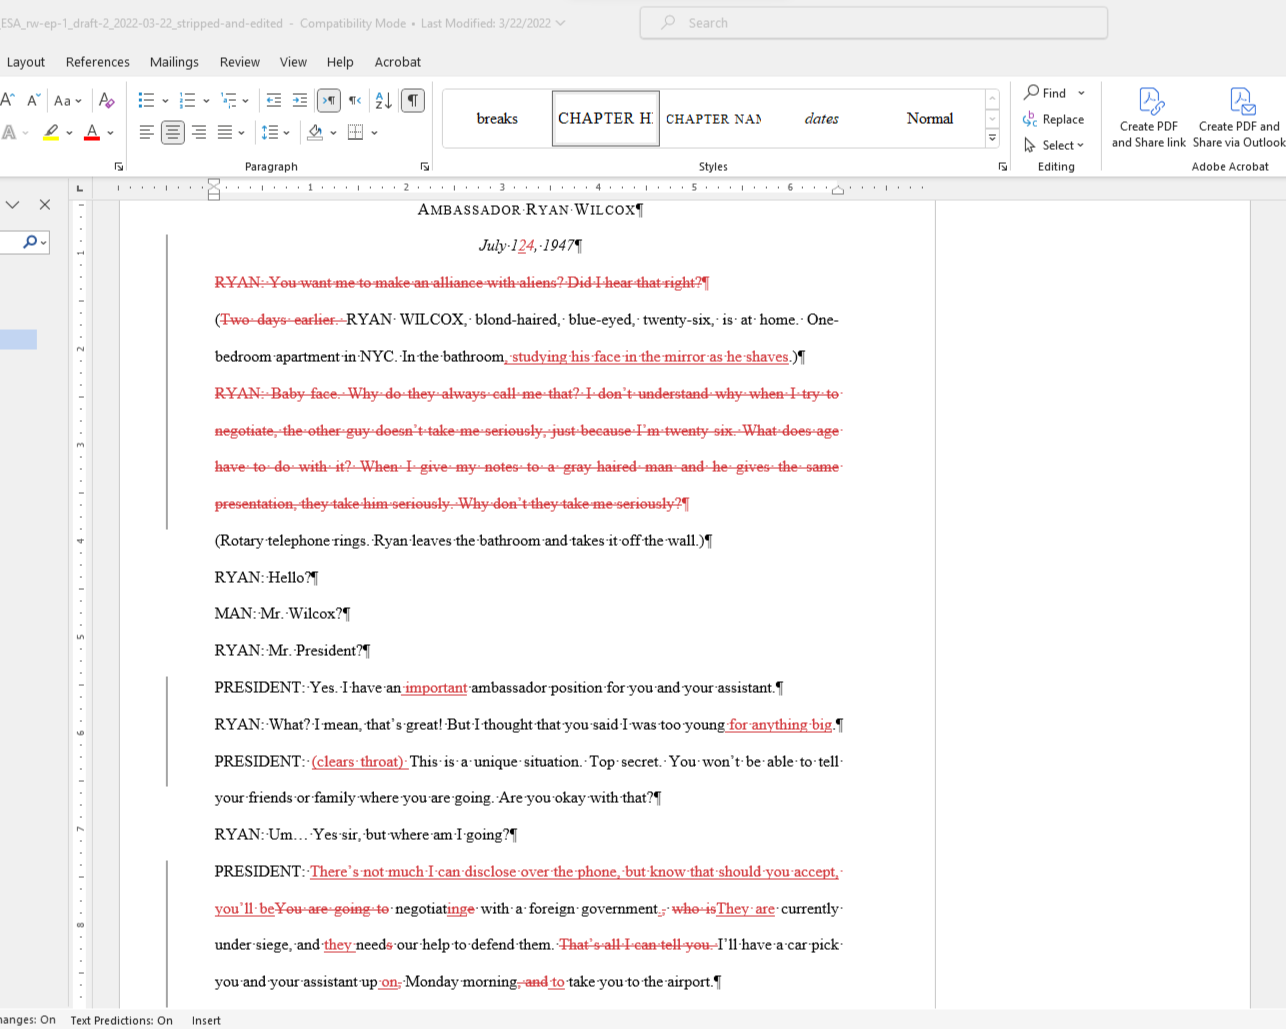Click Create PDF and Share link
This screenshot has height=1029, width=1286.
coord(1148,118)
